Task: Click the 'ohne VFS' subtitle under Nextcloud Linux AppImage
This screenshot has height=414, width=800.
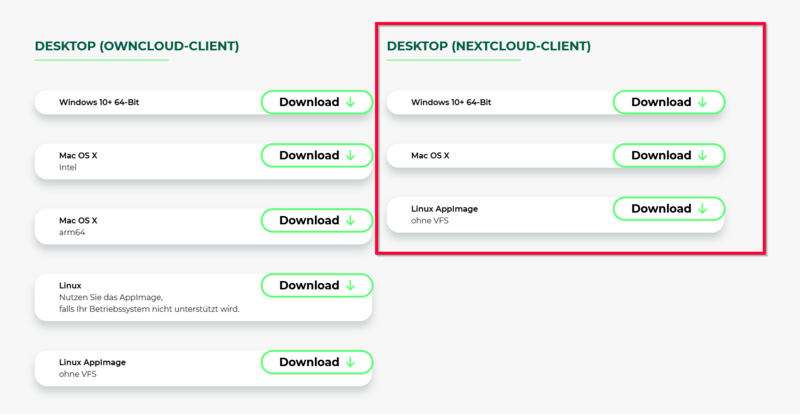Action: tap(431, 221)
